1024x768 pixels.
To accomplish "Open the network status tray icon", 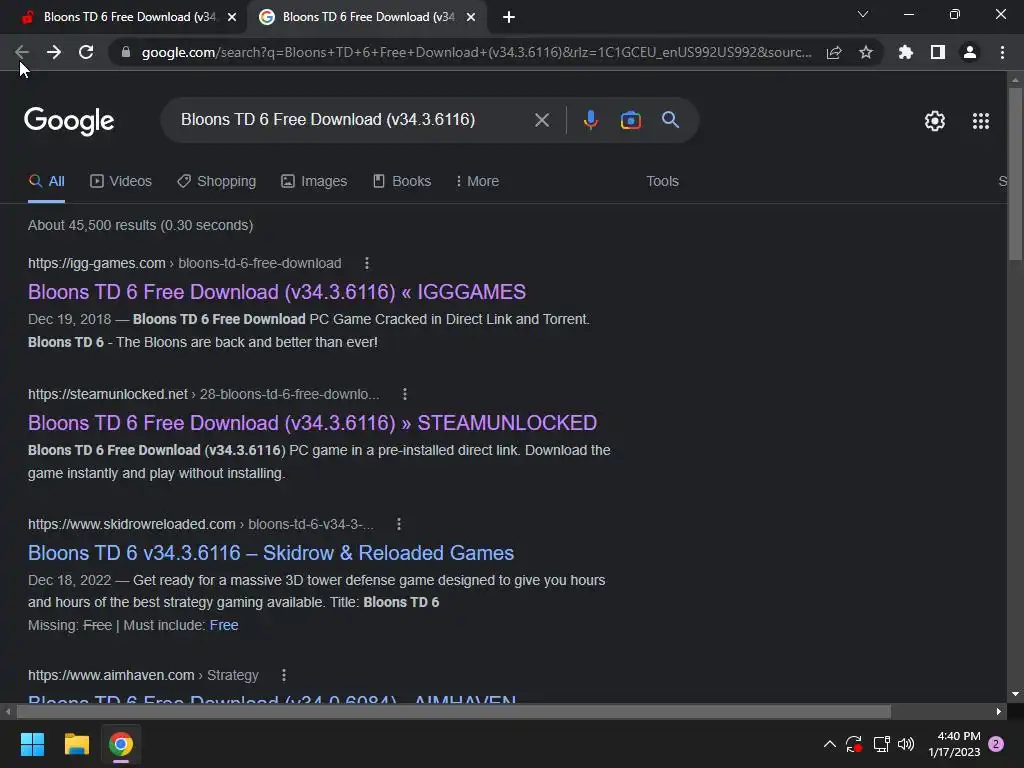I will tap(882, 744).
